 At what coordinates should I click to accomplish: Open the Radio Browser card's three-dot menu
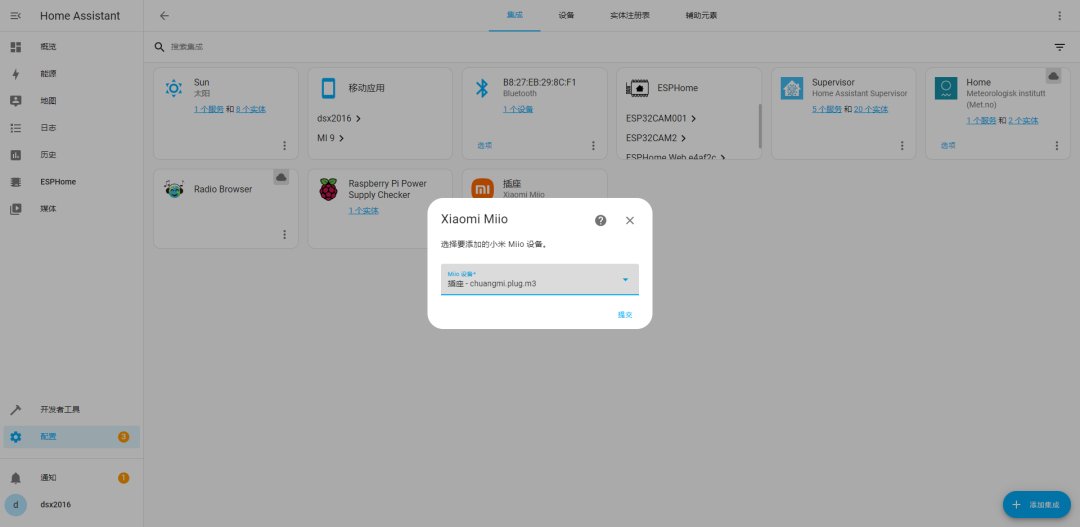(284, 234)
